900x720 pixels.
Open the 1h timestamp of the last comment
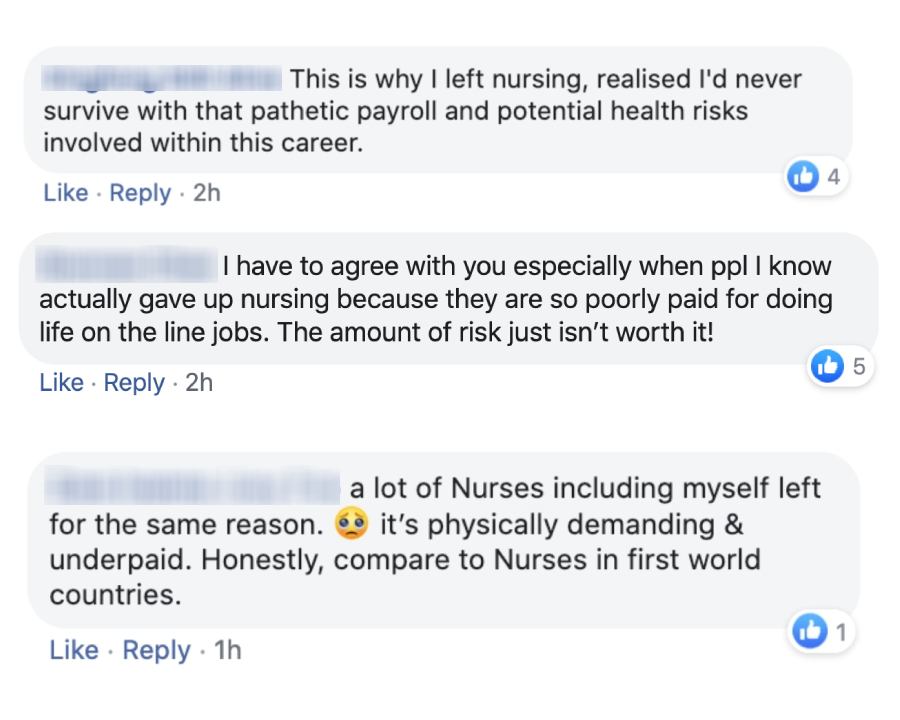pos(228,651)
